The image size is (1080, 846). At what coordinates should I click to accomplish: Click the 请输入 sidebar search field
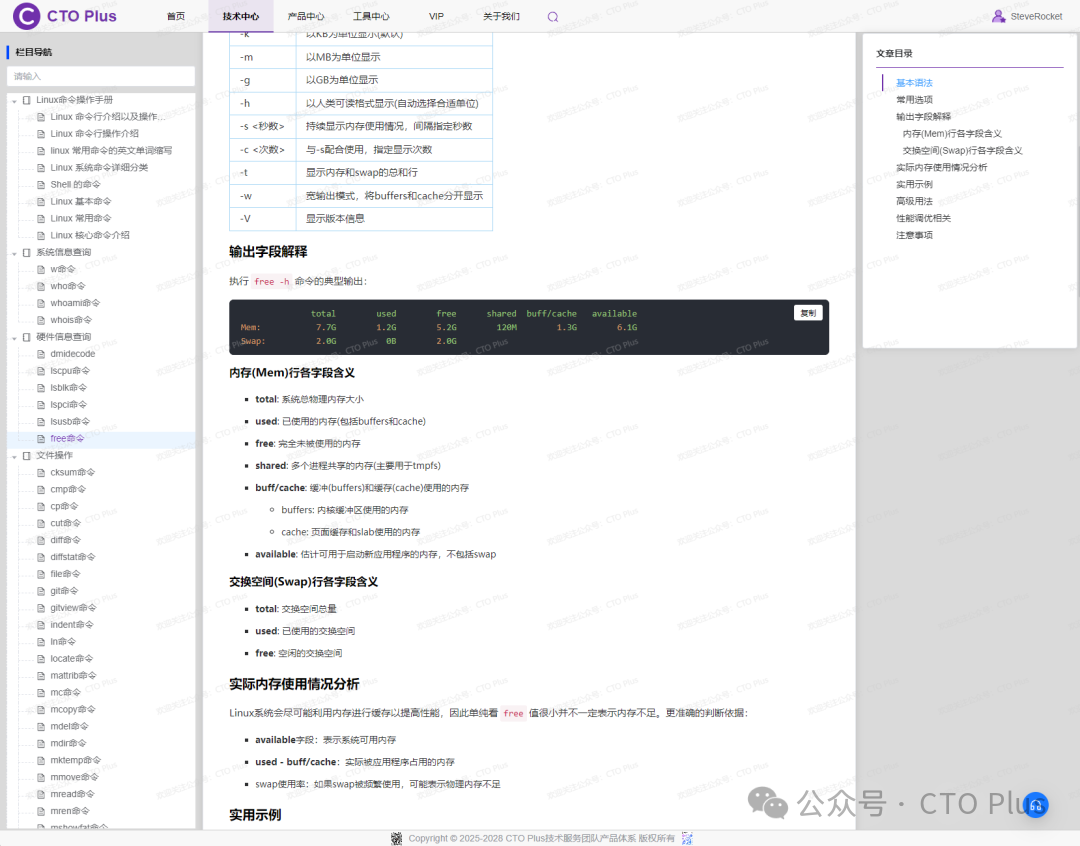pos(100,76)
